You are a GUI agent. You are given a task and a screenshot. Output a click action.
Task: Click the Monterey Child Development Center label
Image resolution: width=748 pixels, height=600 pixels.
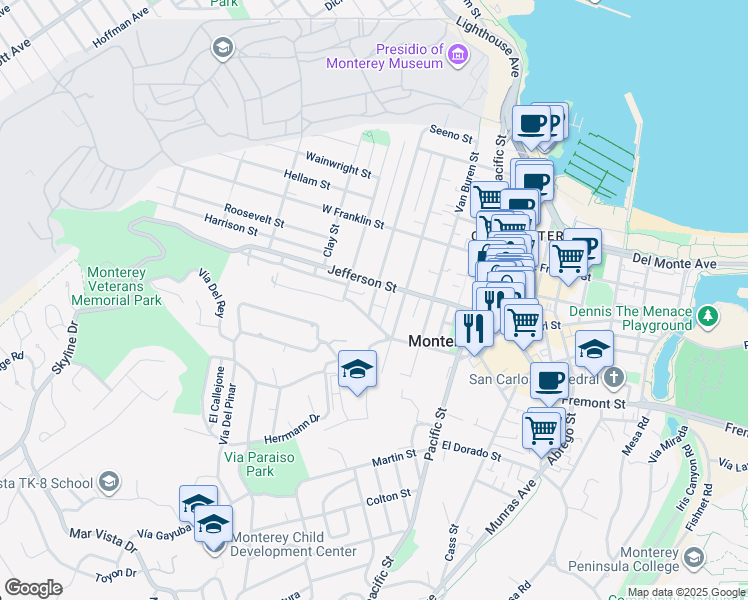[x=293, y=544]
